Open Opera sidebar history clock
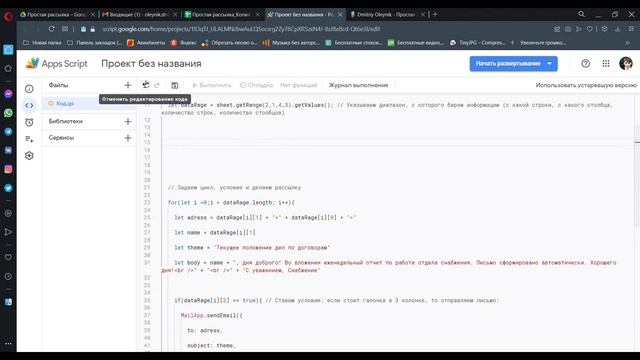This screenshot has height=360, width=640. (8, 276)
